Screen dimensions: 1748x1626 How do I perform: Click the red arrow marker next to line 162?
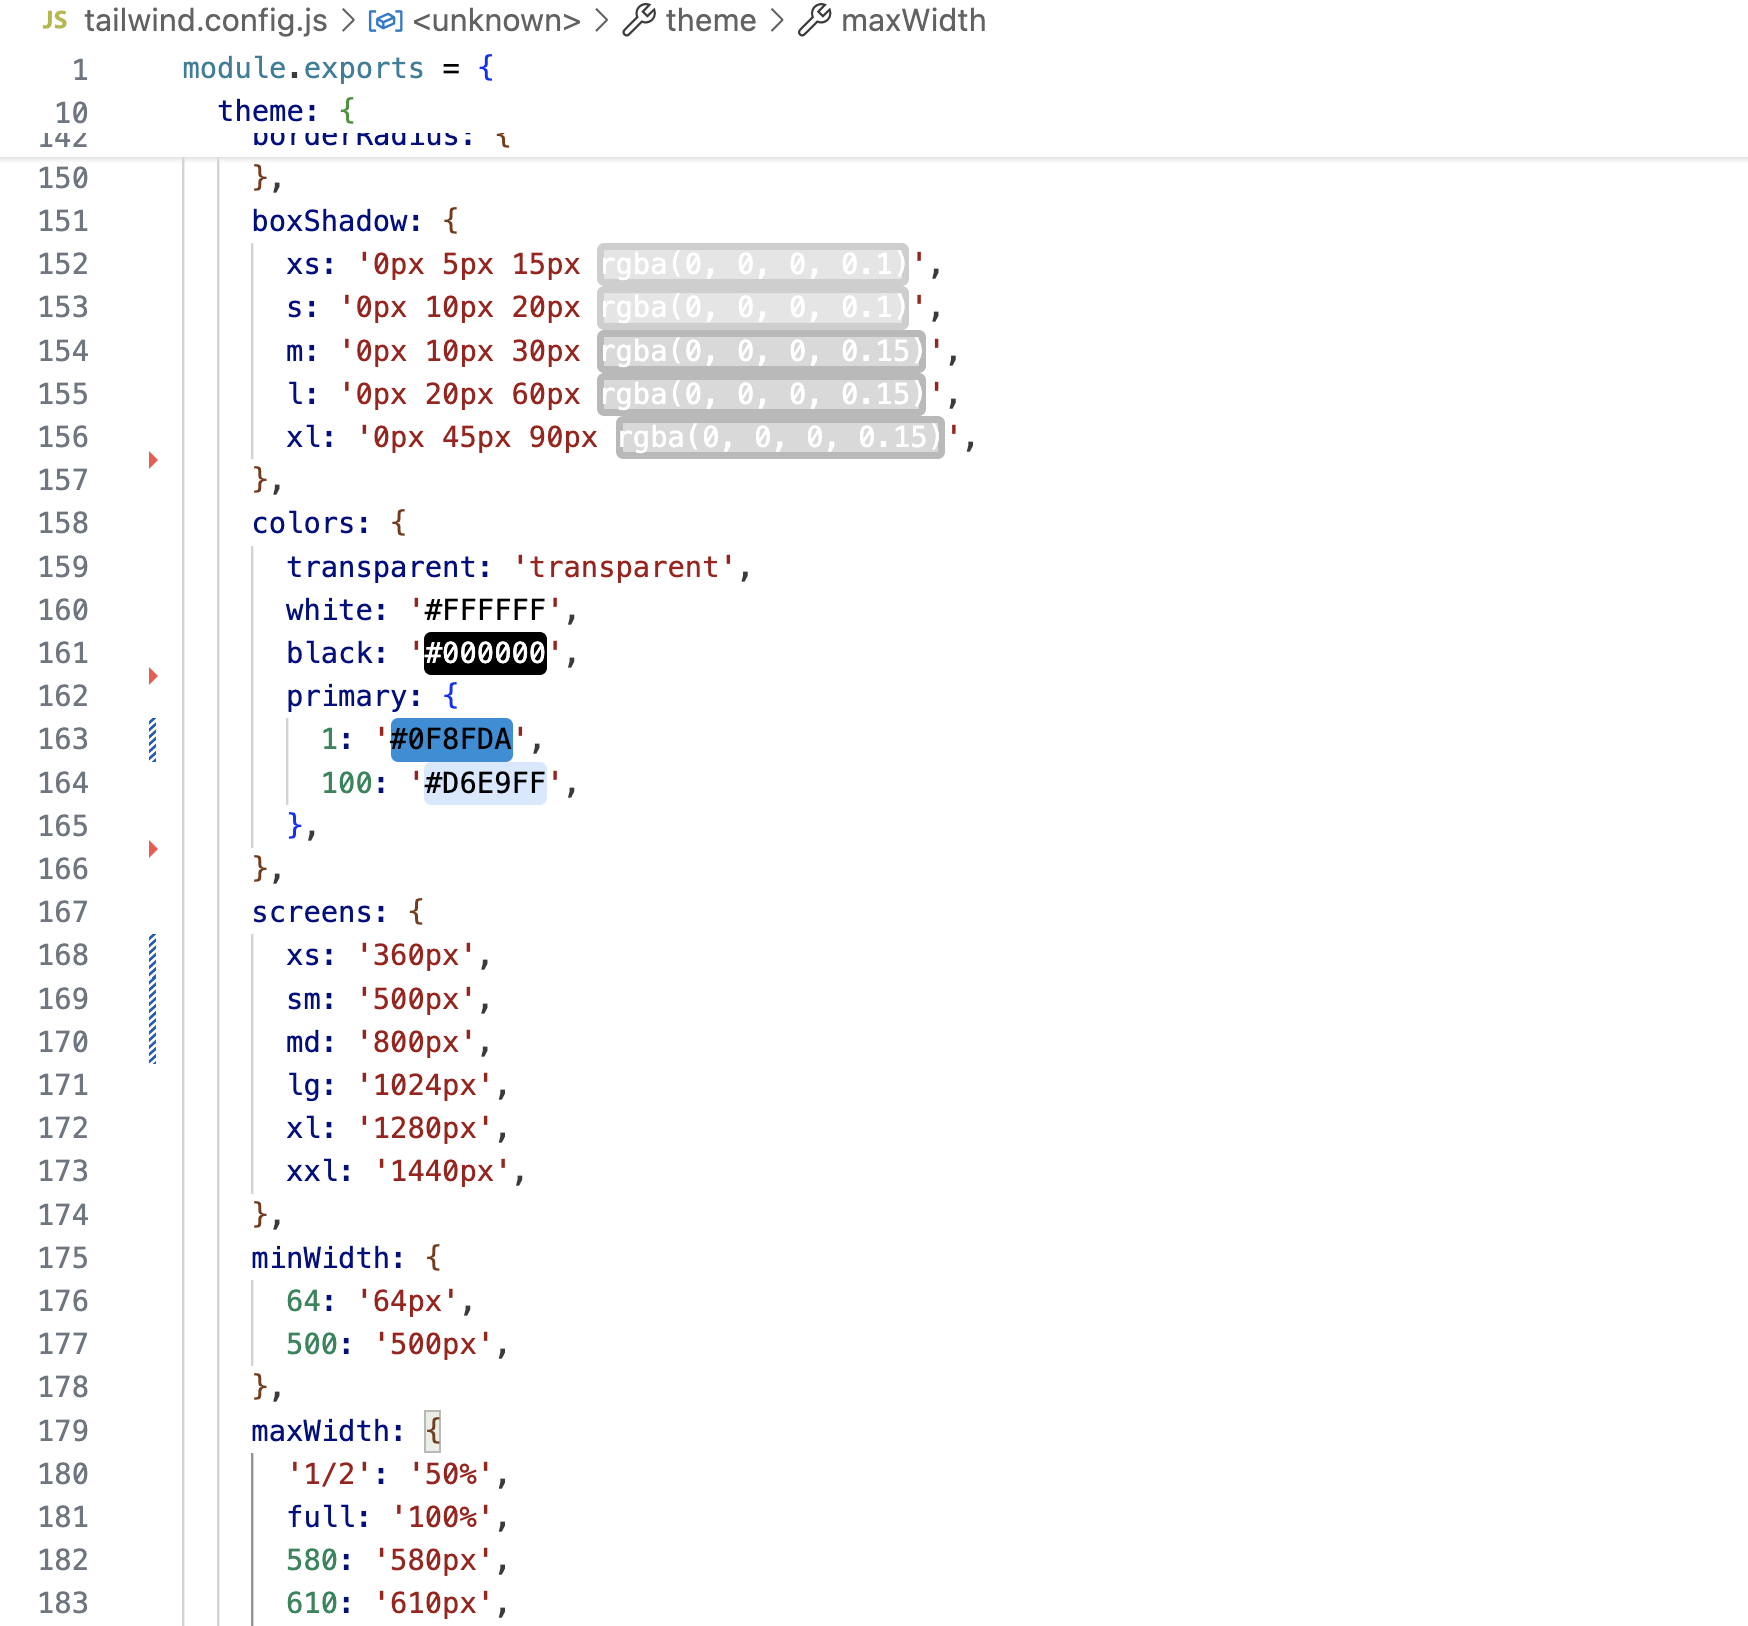152,676
